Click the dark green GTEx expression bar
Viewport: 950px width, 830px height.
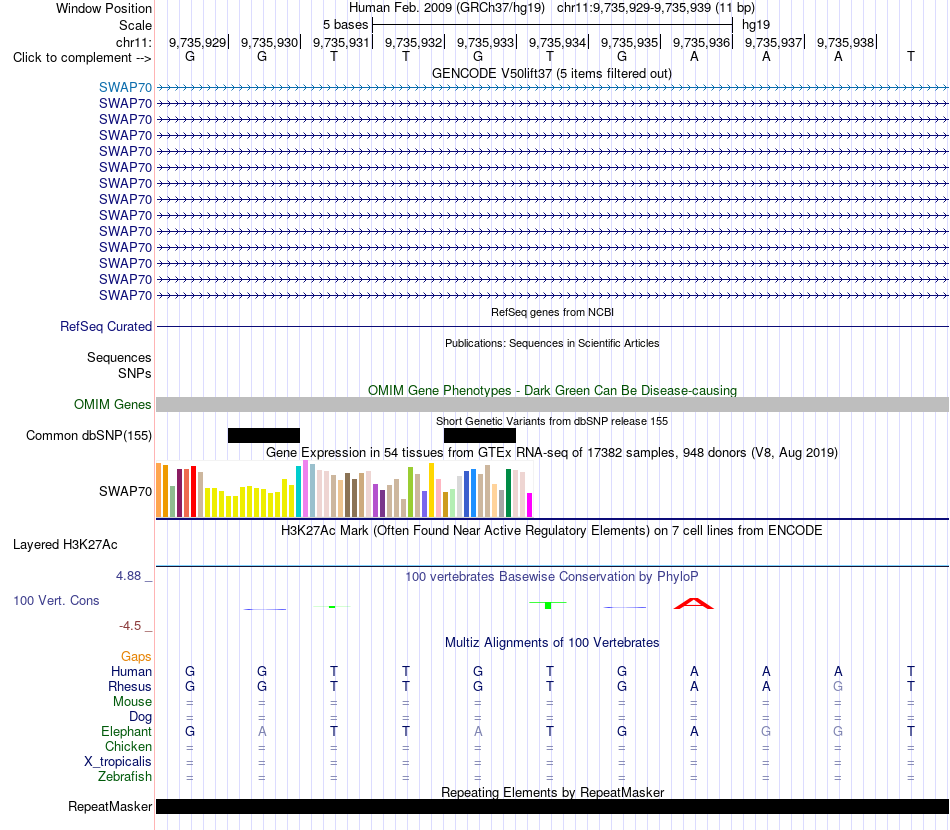[x=508, y=493]
